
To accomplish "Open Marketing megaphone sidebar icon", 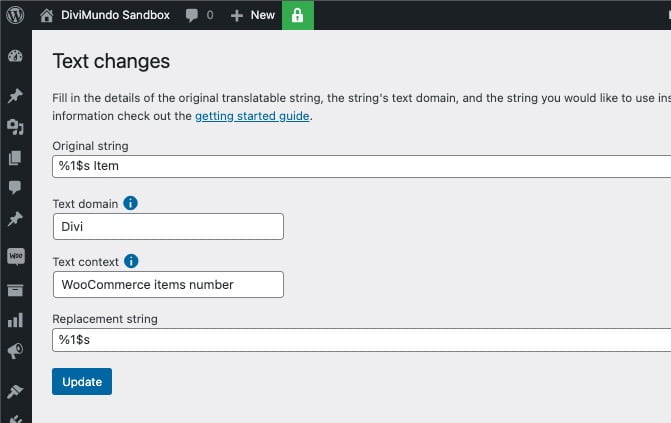I will [x=15, y=351].
